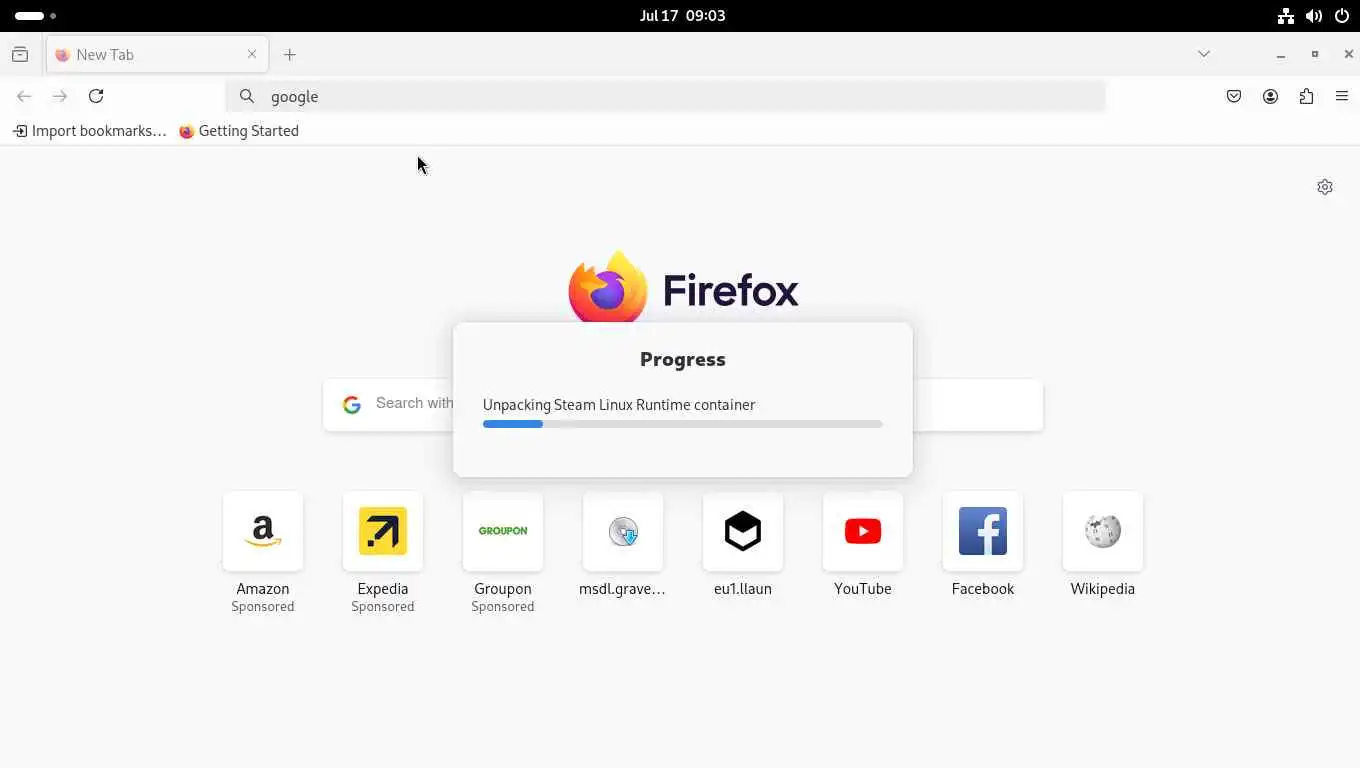Open the new tab personalize gear

pyautogui.click(x=1325, y=187)
